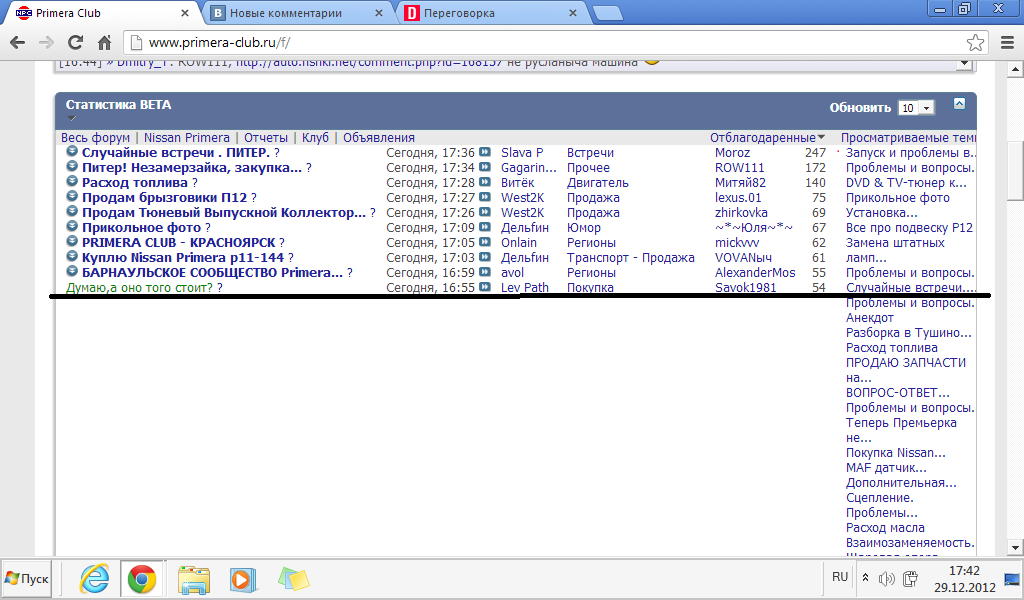Open viewed topic Разборка в Тушино...
The image size is (1024, 600).
pyautogui.click(x=908, y=332)
